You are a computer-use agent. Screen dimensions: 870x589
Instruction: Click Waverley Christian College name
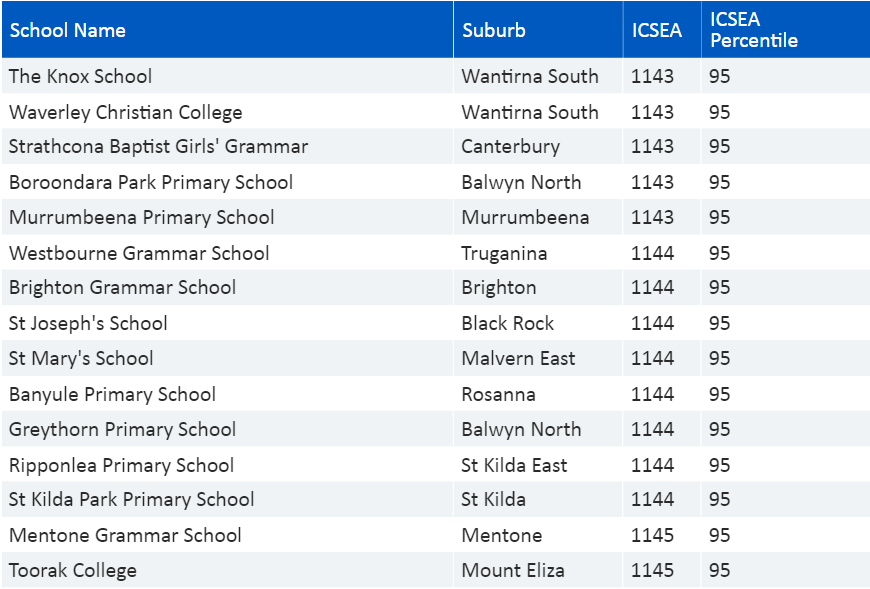click(126, 112)
